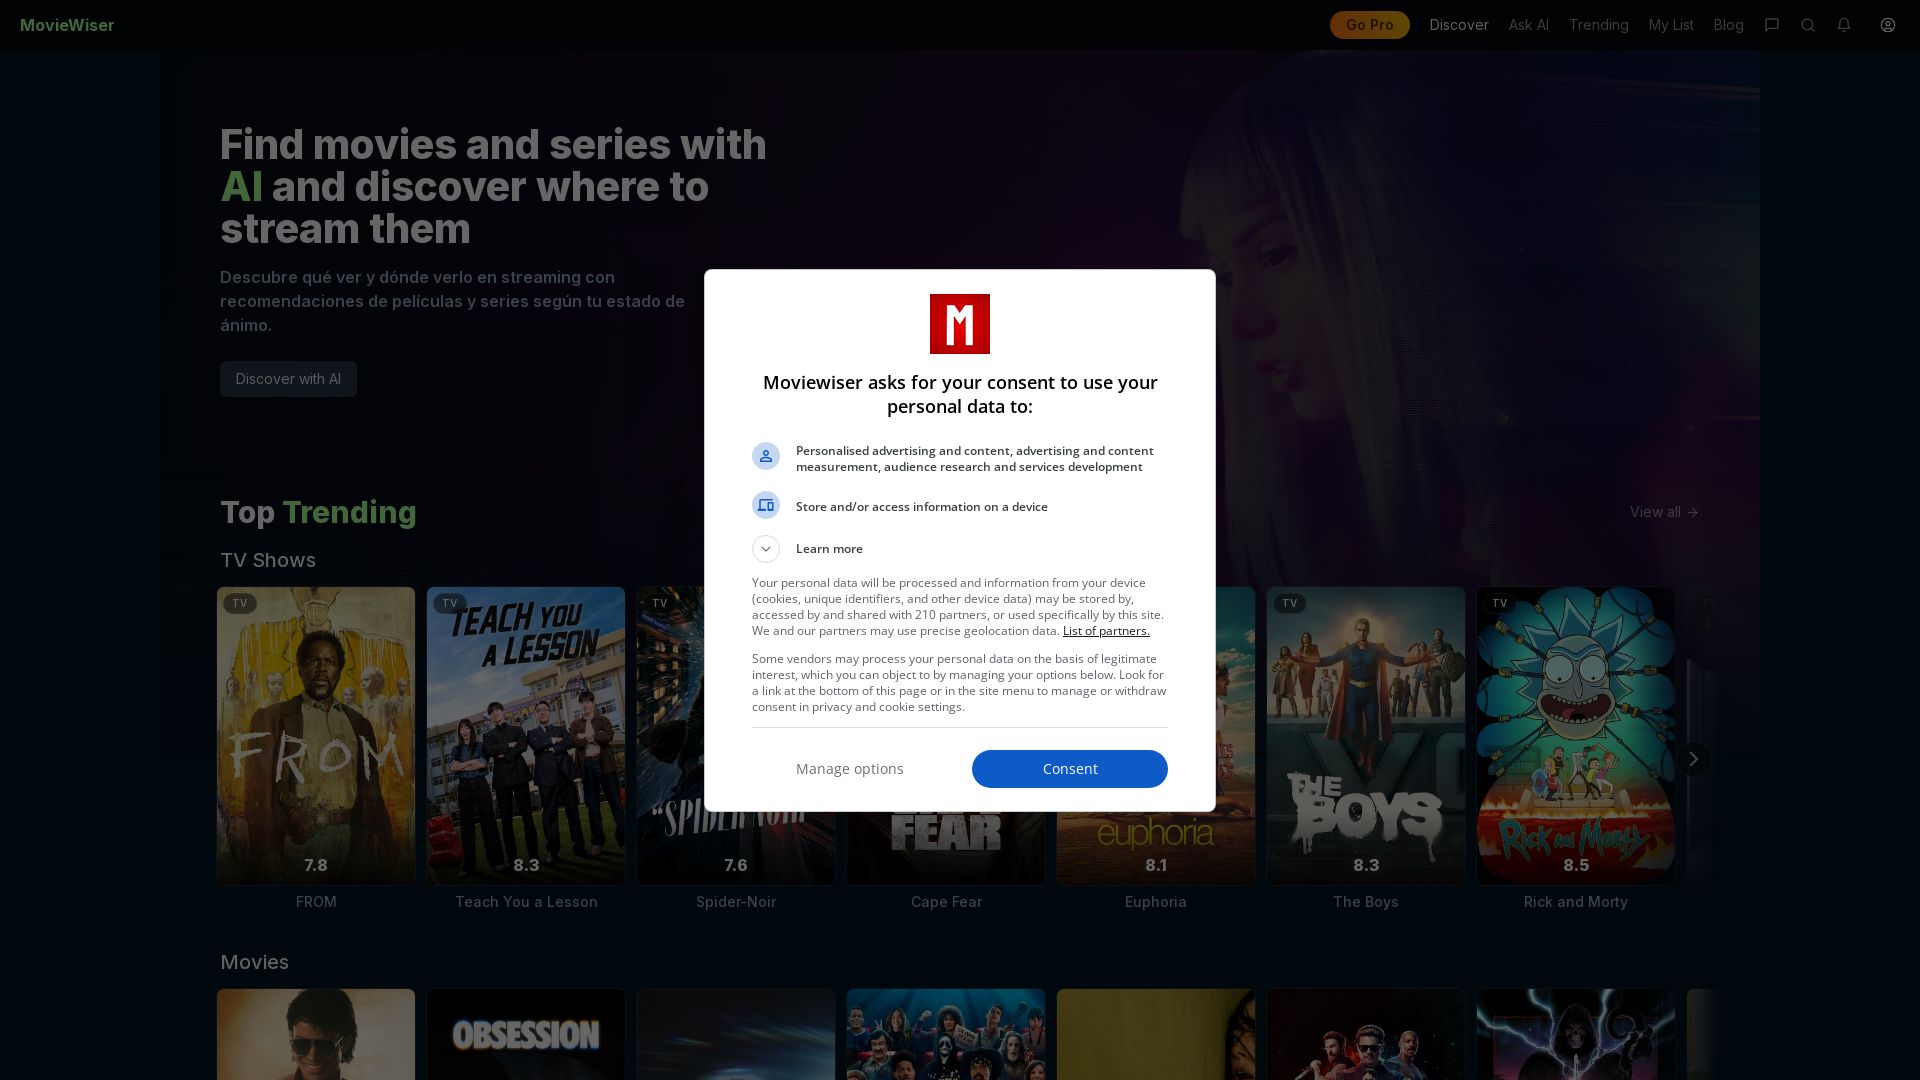Click the Go Pro button
Screen dimensions: 1920x1080
pyautogui.click(x=1369, y=25)
